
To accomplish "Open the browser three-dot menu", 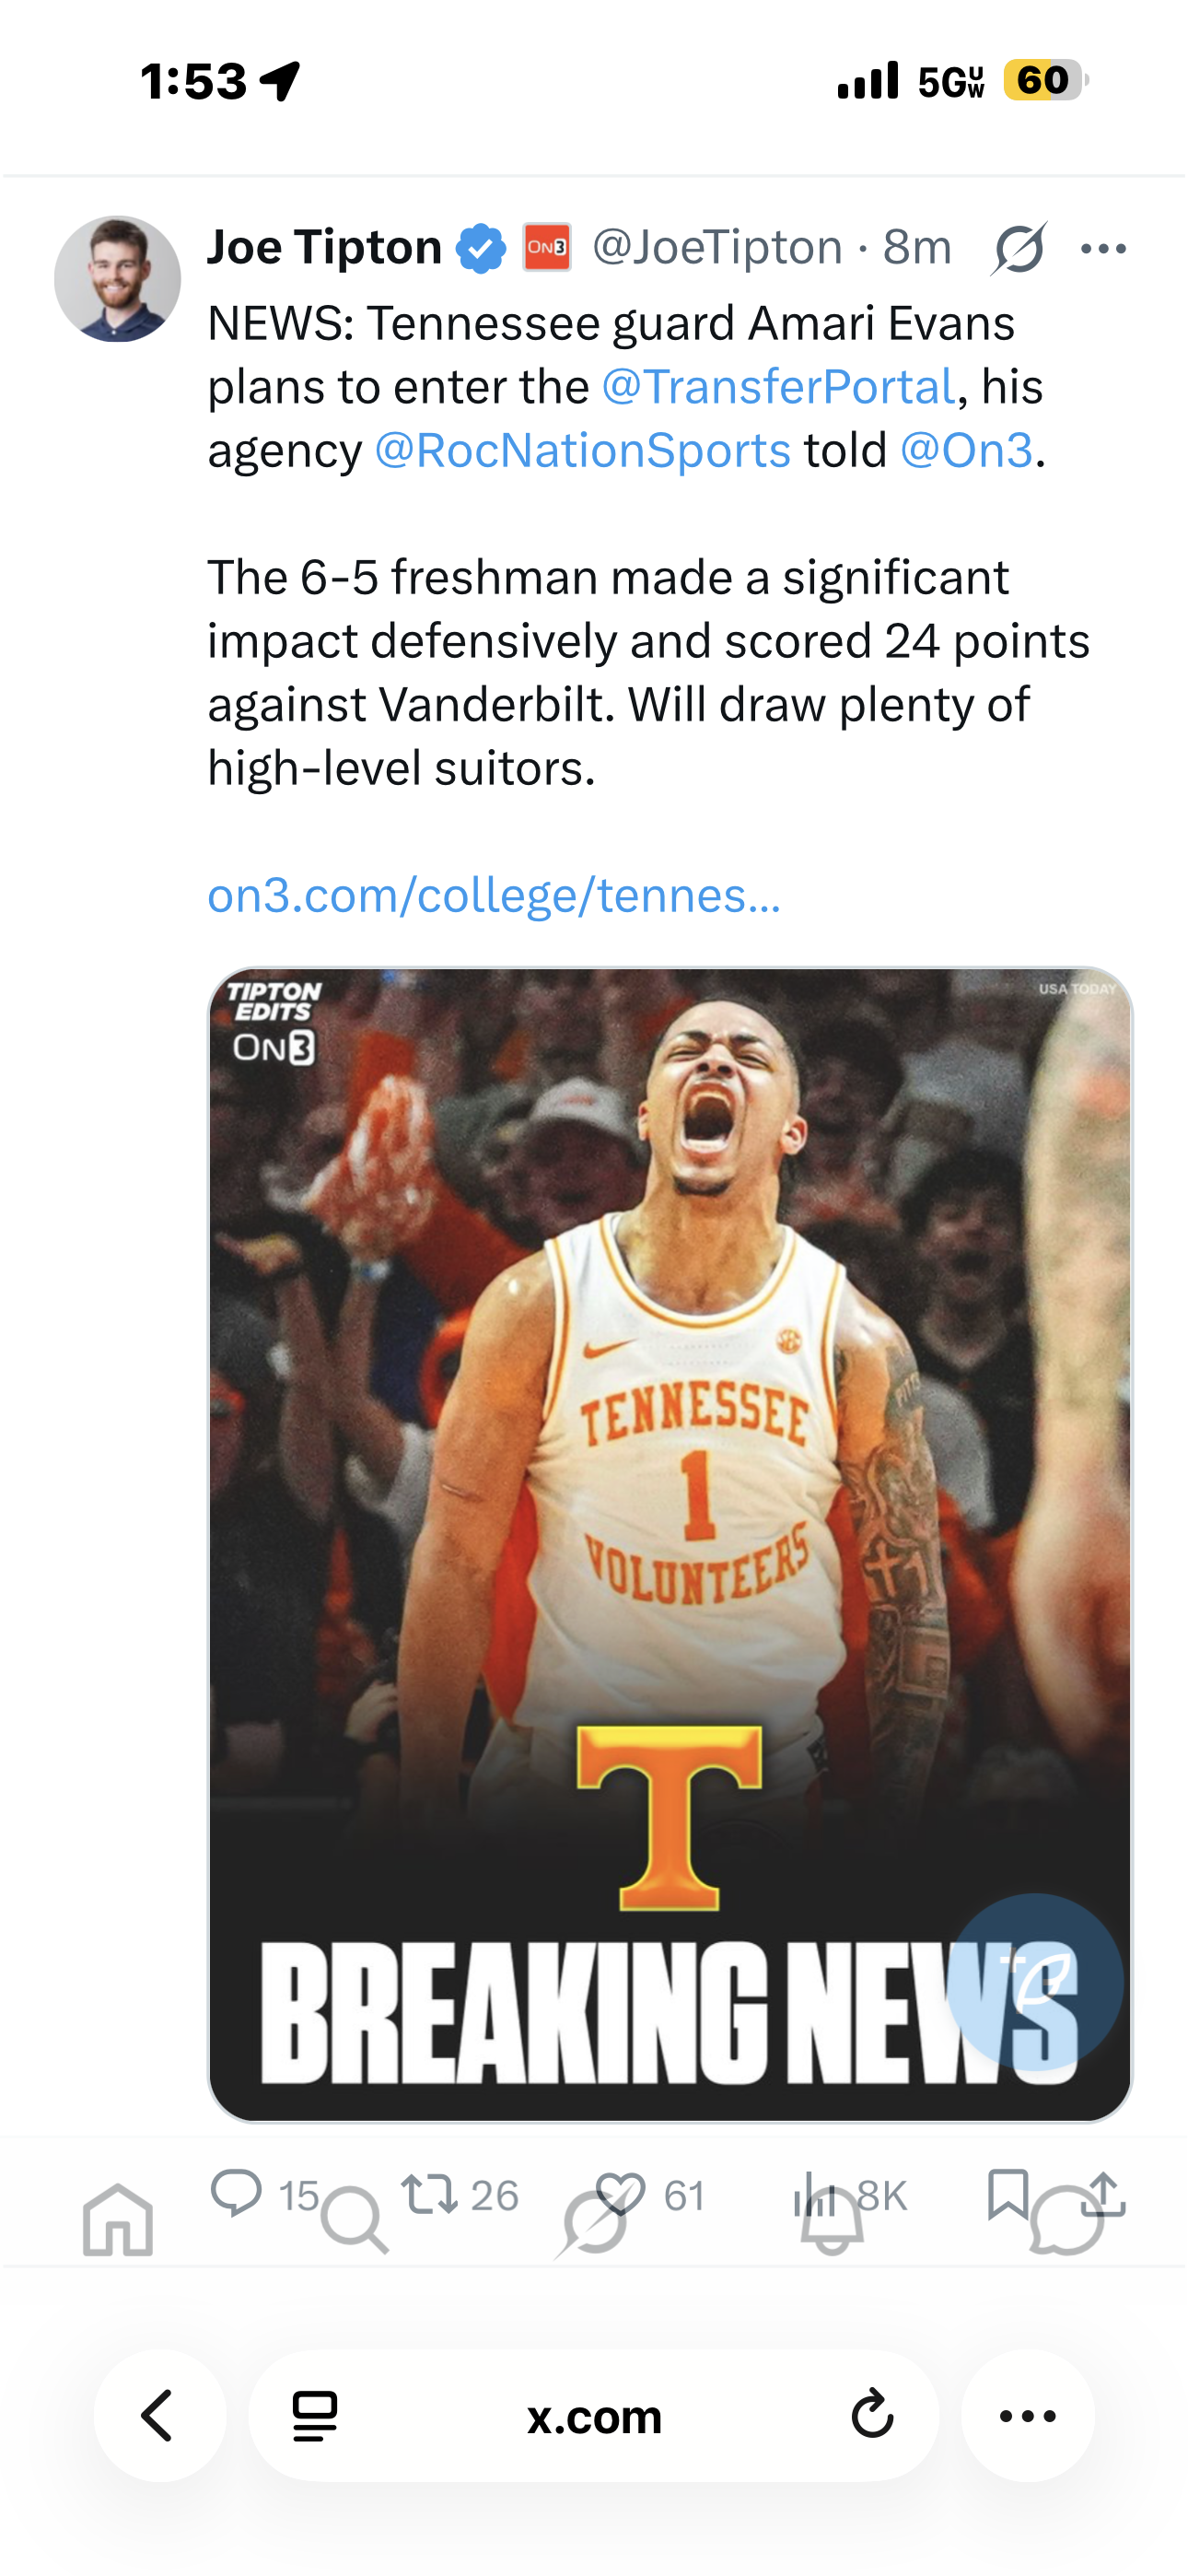I will (x=1027, y=2416).
